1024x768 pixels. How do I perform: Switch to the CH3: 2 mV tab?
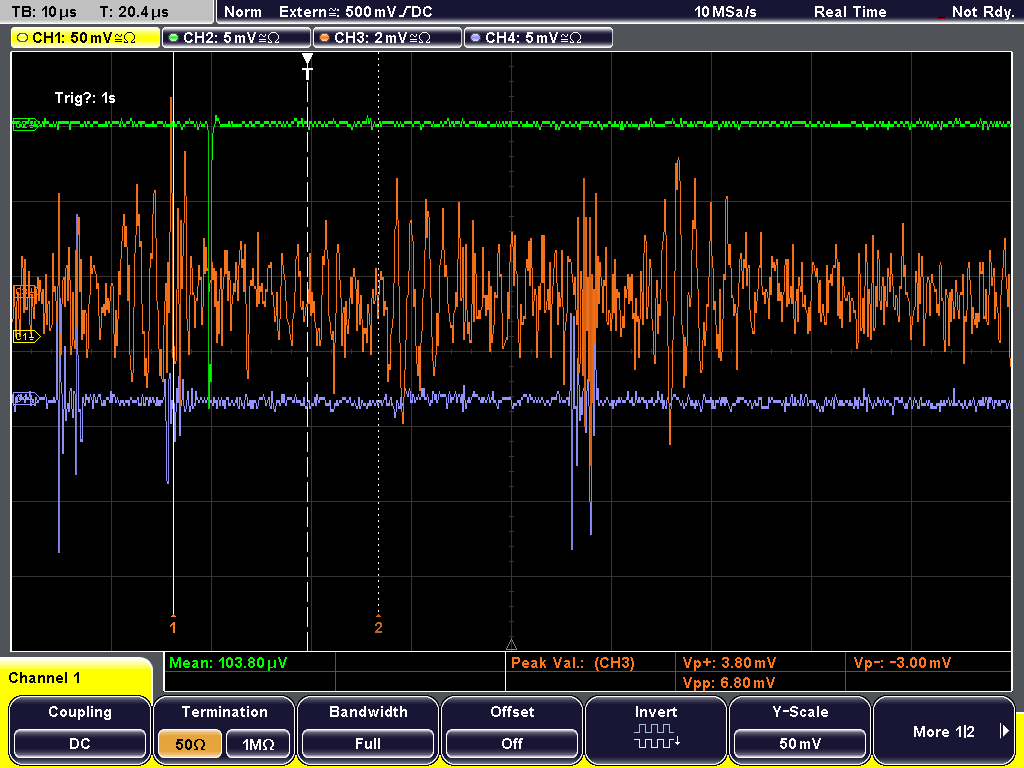[x=387, y=38]
